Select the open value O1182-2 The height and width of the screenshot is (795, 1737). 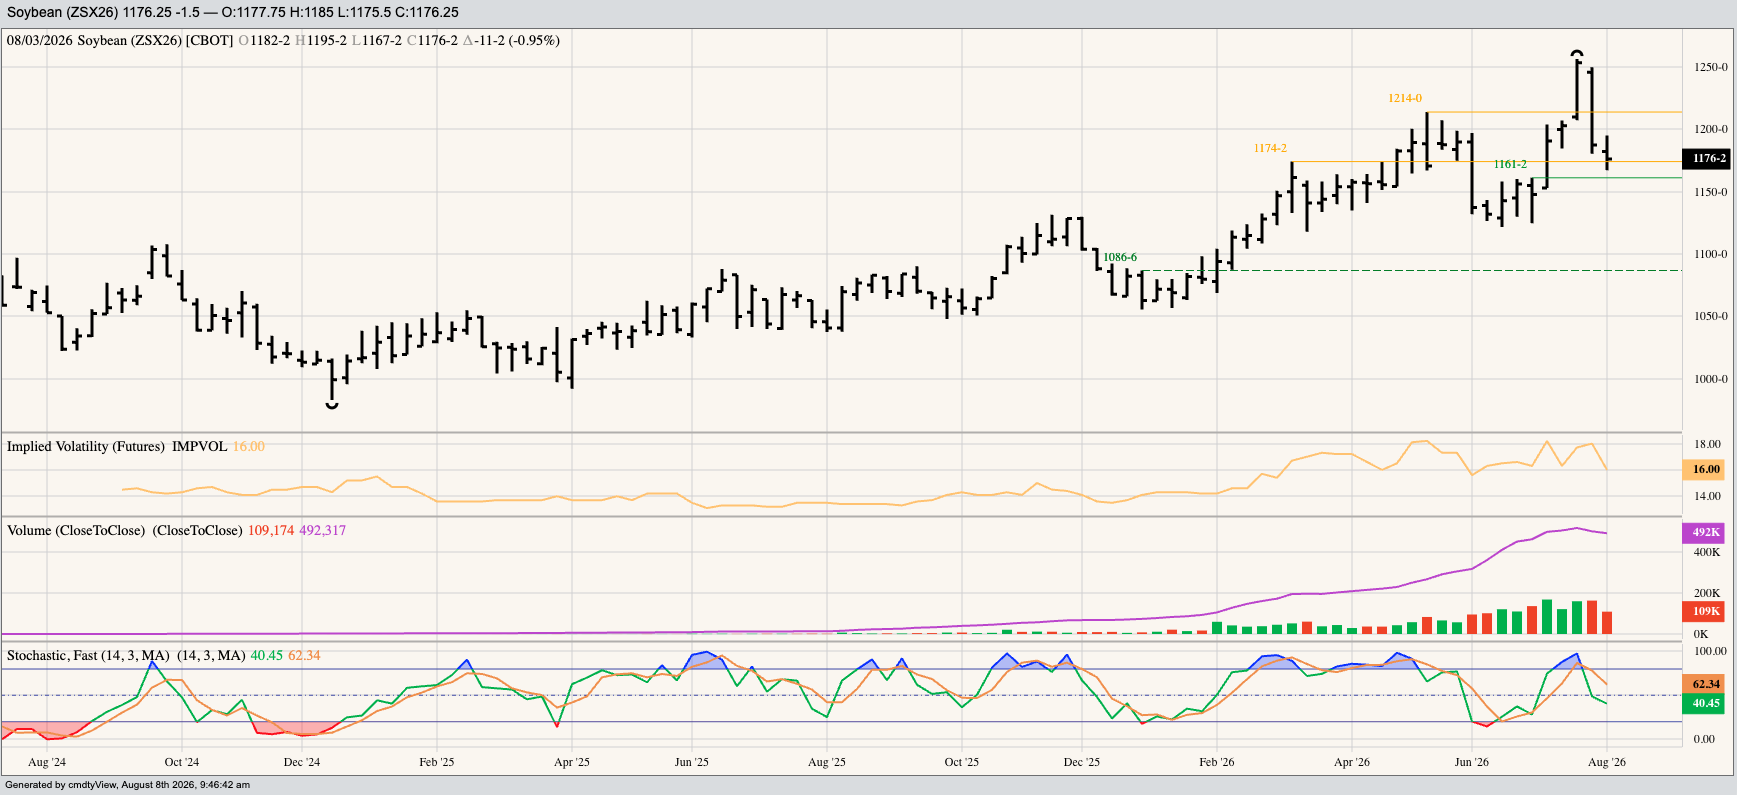coord(265,40)
